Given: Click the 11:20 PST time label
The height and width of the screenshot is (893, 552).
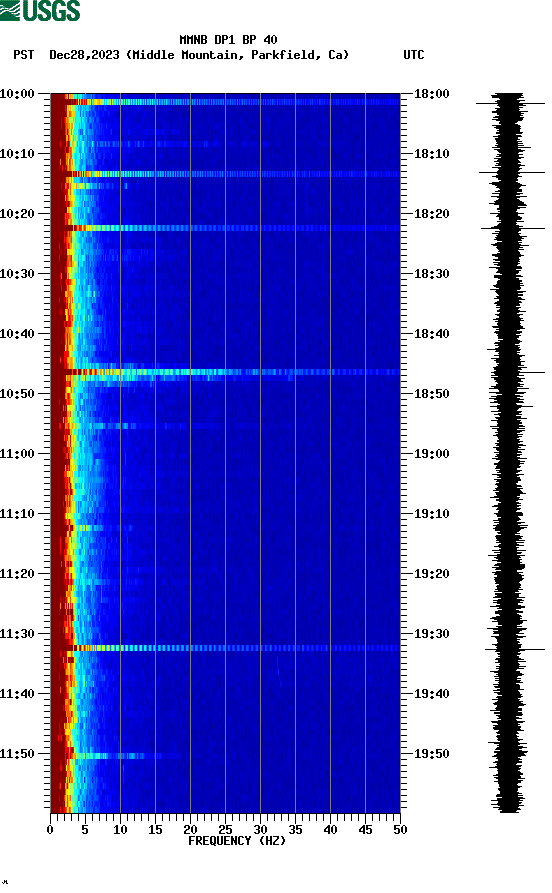Looking at the screenshot, I should [x=17, y=574].
